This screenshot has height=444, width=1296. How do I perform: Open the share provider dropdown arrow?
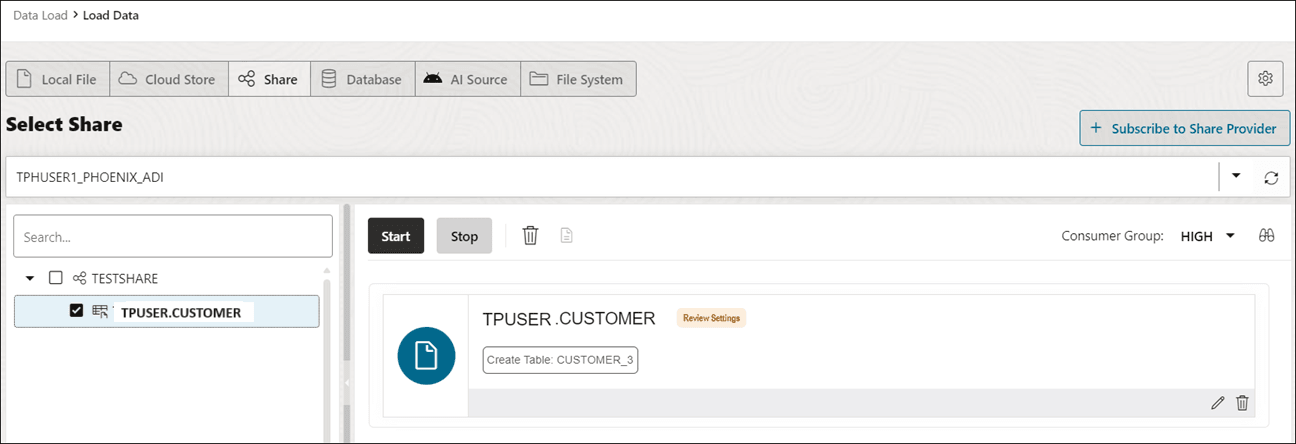click(x=1236, y=177)
